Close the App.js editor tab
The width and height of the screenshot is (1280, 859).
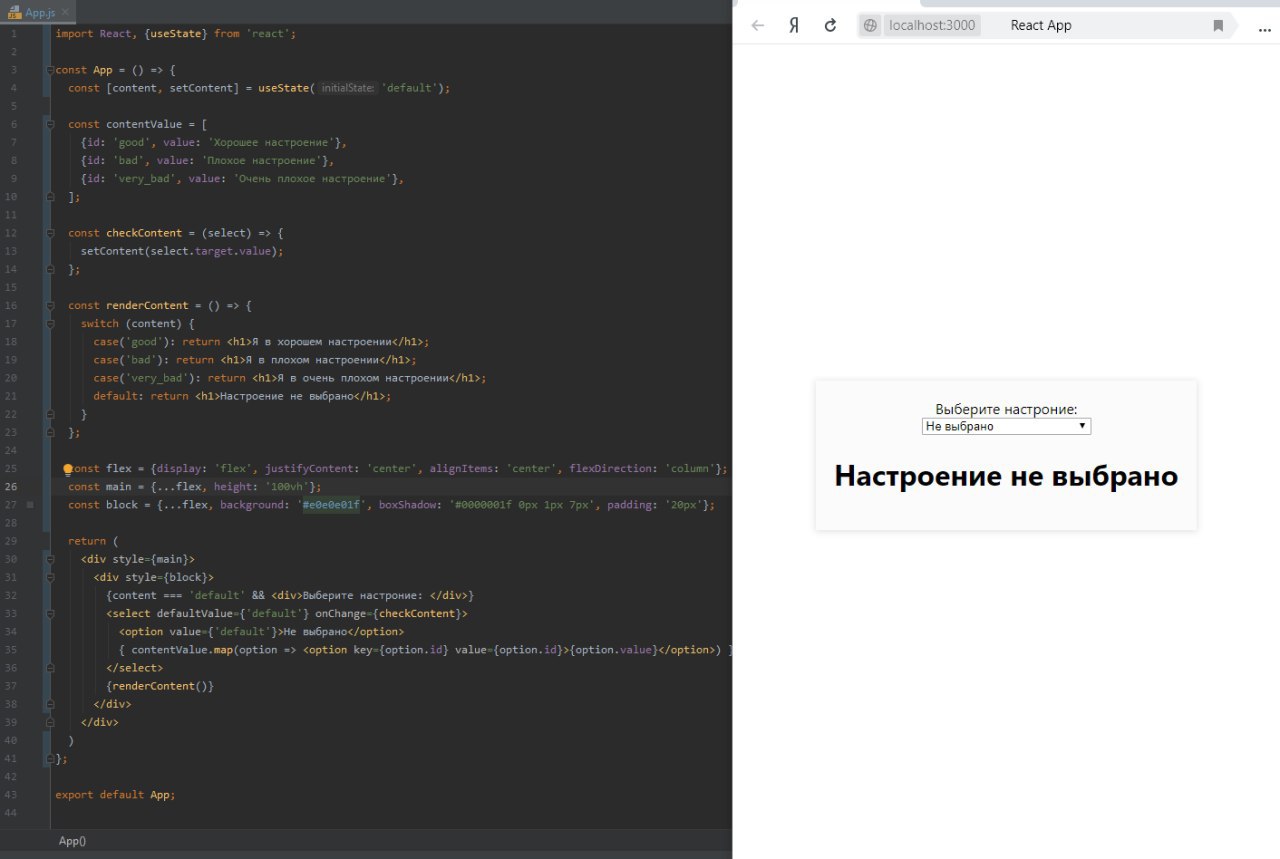64,13
